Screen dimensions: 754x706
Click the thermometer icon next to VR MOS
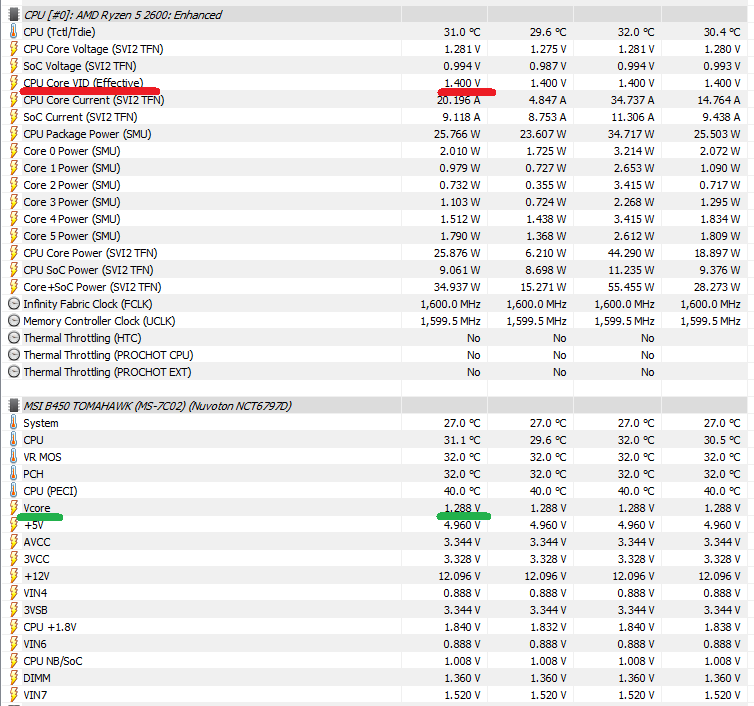(13, 457)
